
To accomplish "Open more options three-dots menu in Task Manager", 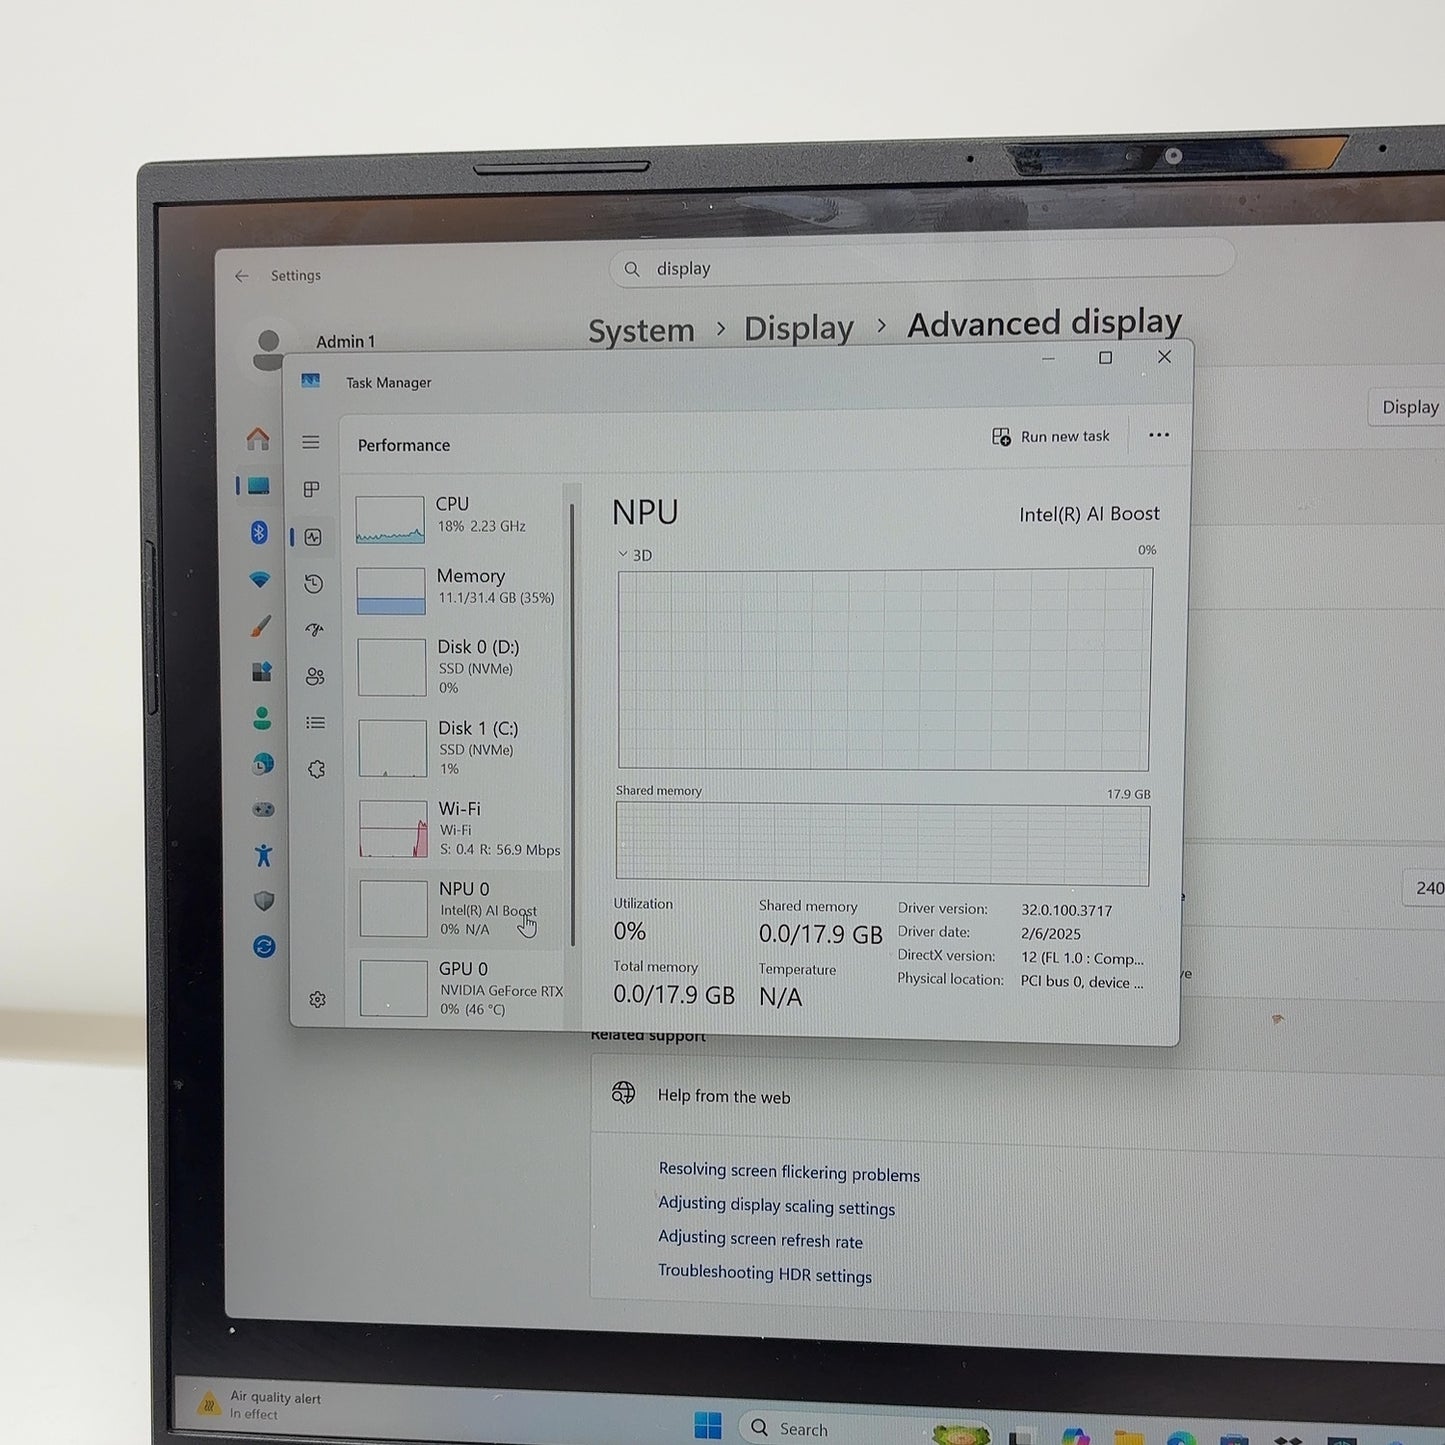I will point(1159,435).
